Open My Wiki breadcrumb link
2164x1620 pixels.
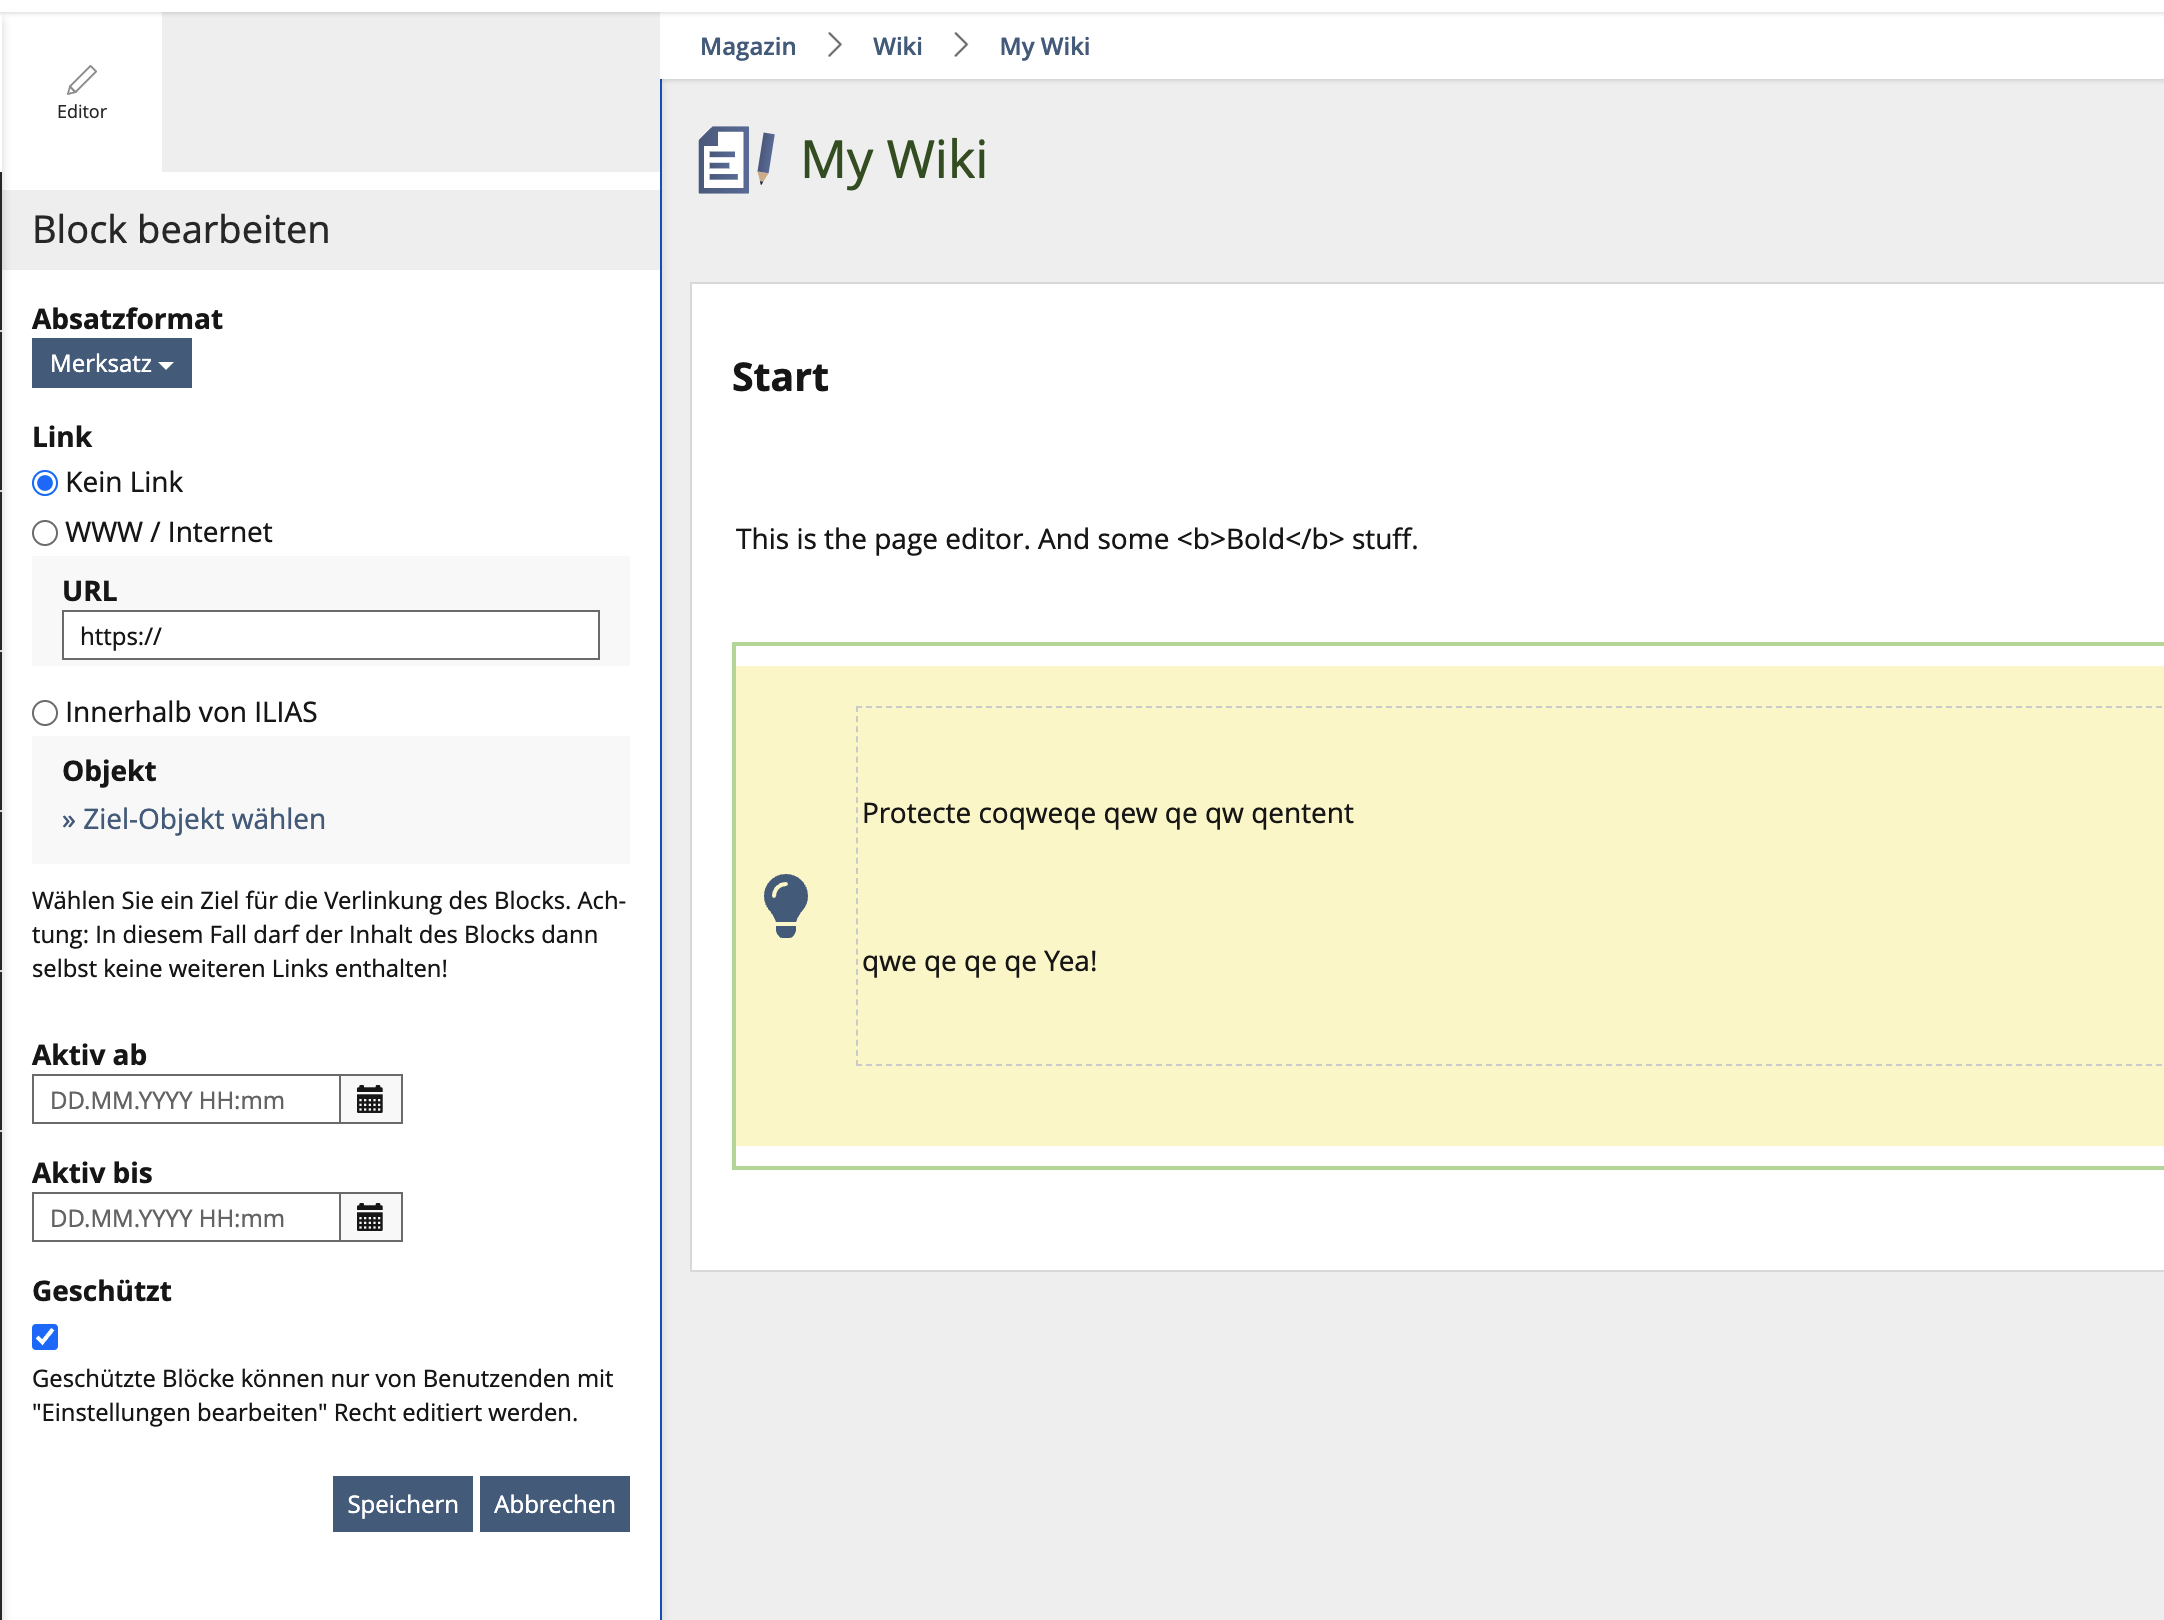pos(1044,46)
